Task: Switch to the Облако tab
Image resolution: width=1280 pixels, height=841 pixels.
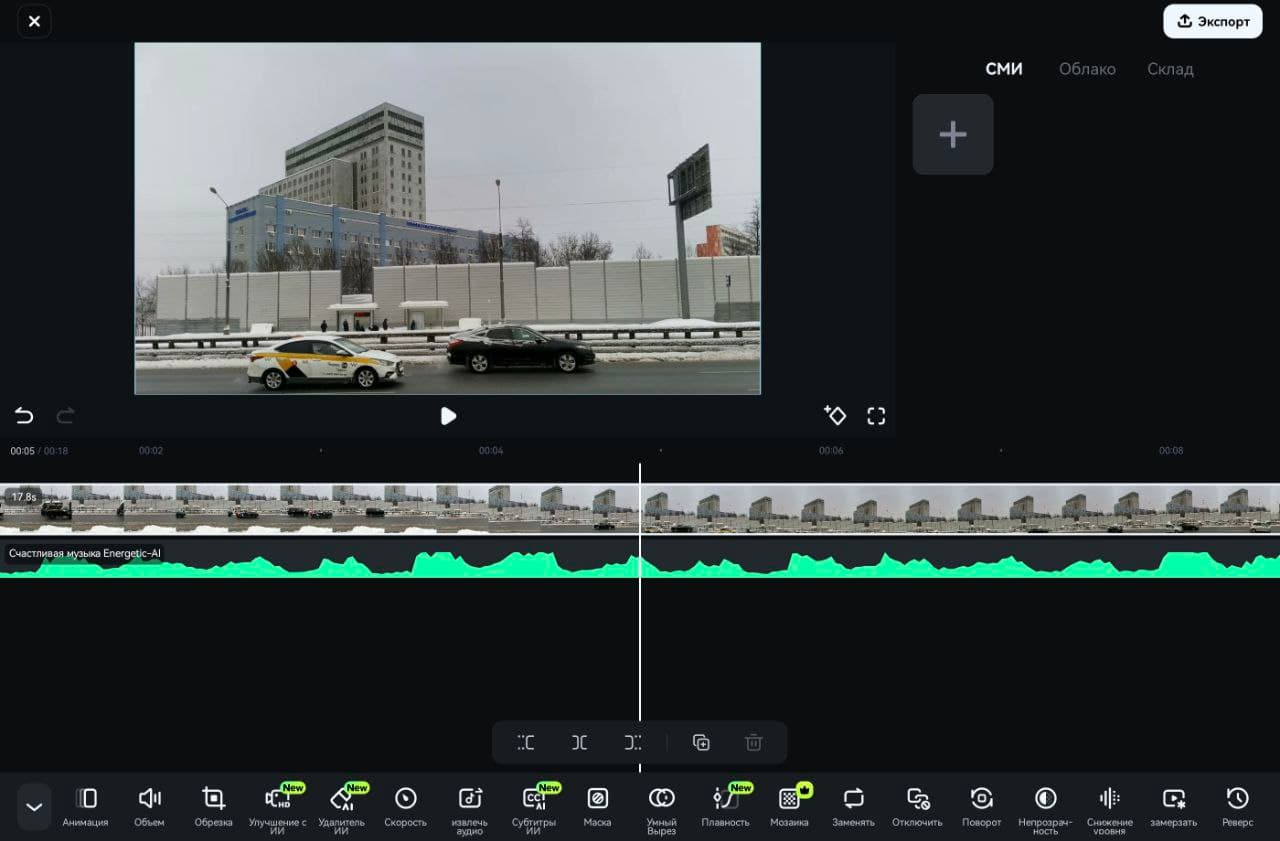Action: [1087, 69]
